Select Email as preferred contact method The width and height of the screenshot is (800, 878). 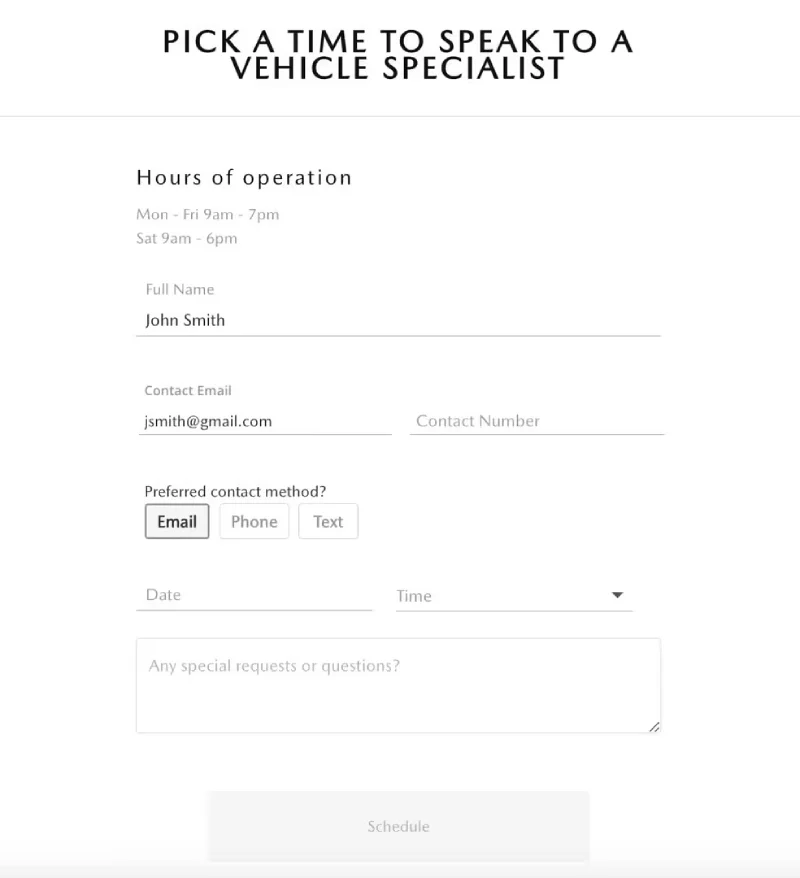click(x=176, y=521)
